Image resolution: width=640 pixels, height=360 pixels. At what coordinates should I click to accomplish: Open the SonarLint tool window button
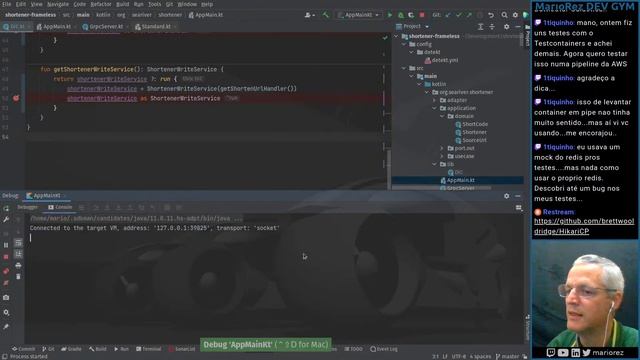pos(182,349)
